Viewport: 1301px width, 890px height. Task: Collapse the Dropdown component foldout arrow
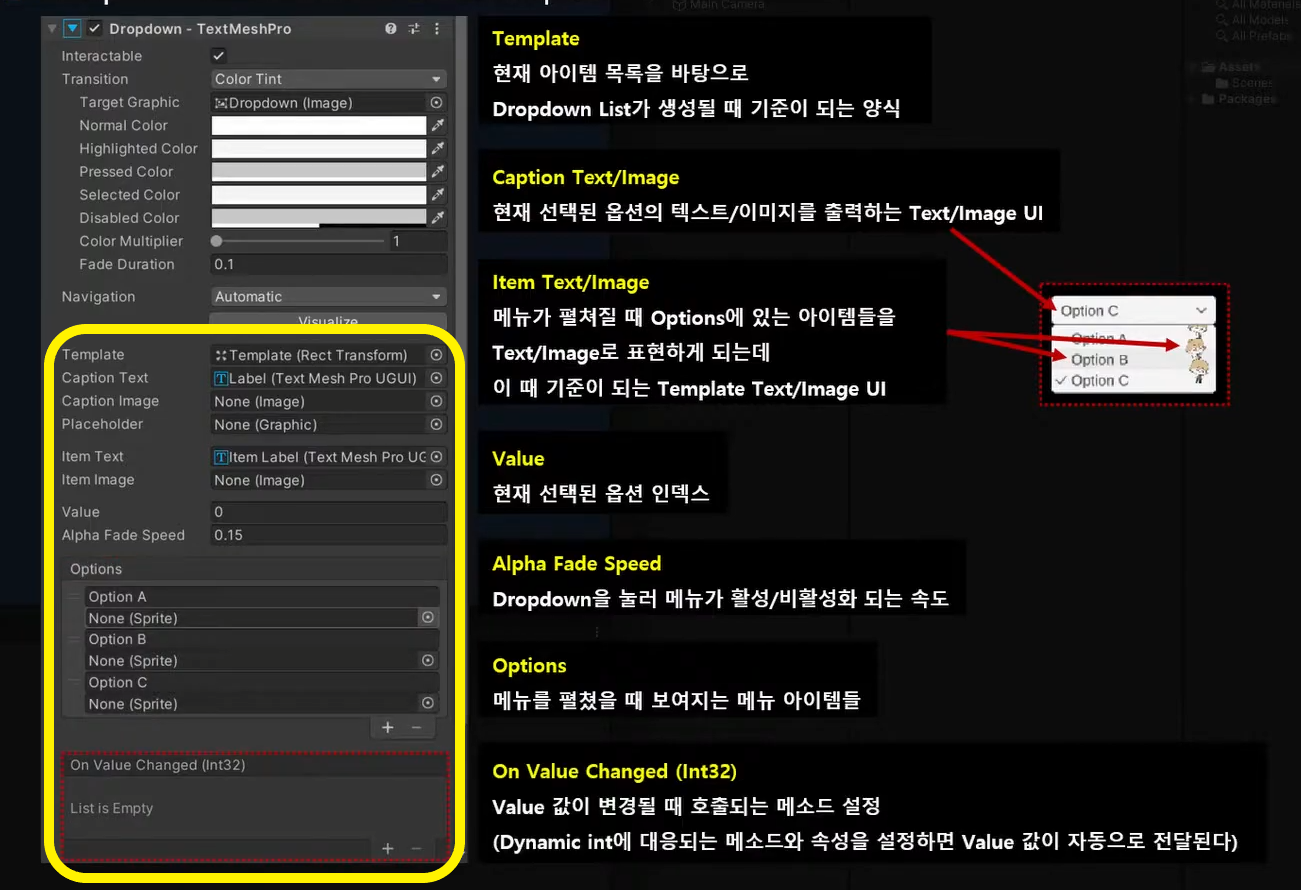click(52, 29)
